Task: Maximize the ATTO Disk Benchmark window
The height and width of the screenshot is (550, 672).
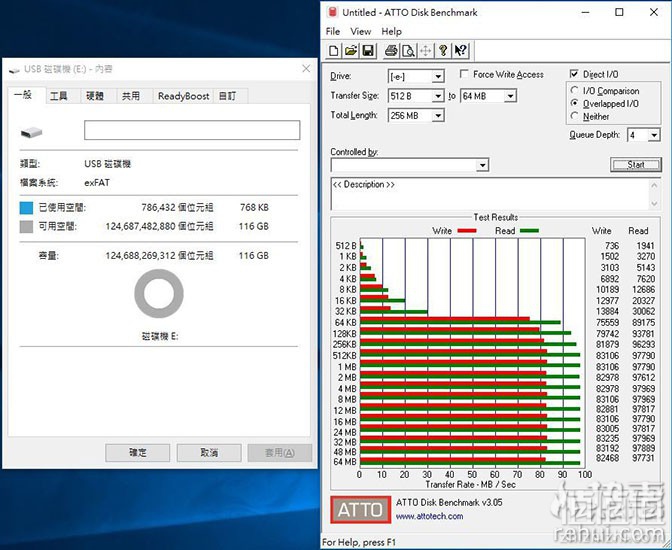Action: click(619, 12)
